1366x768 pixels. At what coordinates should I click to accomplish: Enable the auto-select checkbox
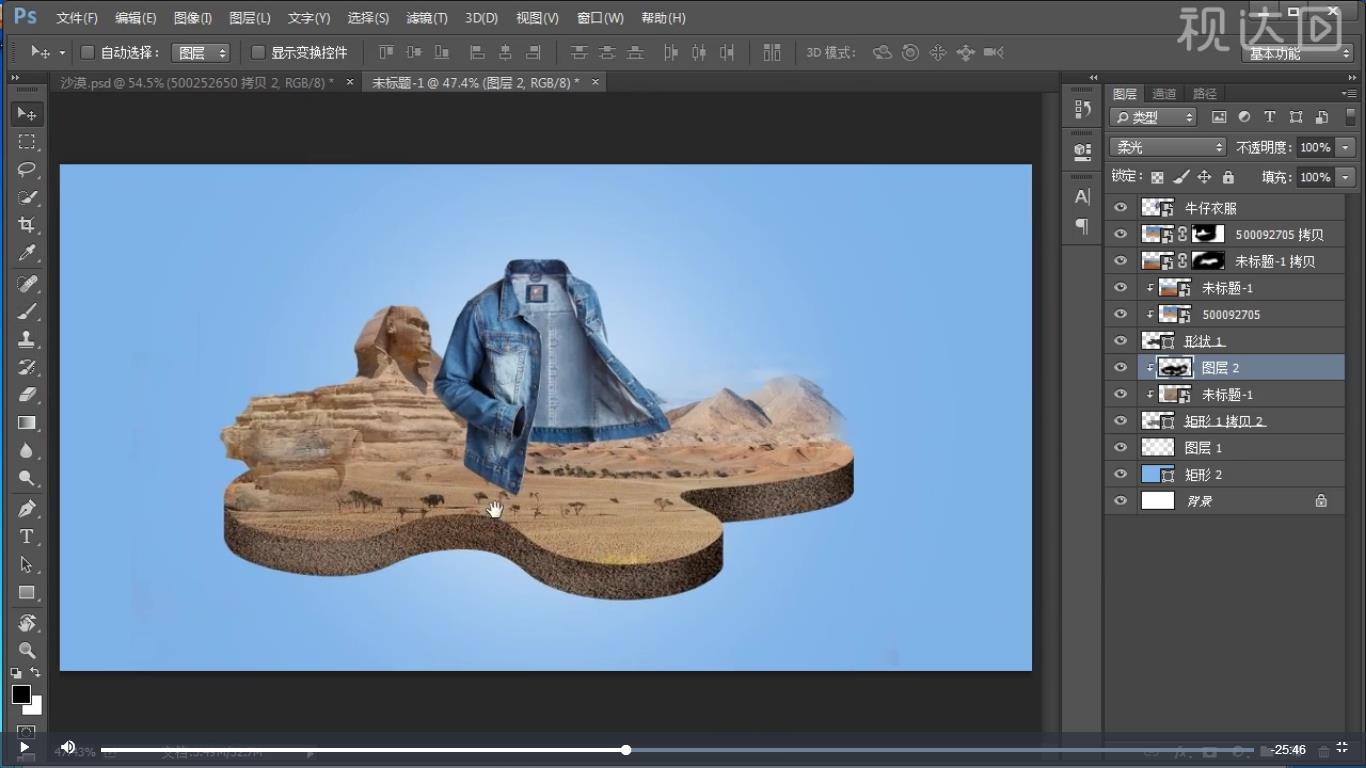[x=87, y=52]
